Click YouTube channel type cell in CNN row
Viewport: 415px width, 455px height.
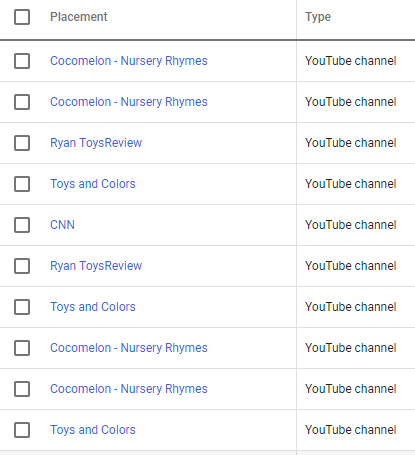pyautogui.click(x=351, y=225)
